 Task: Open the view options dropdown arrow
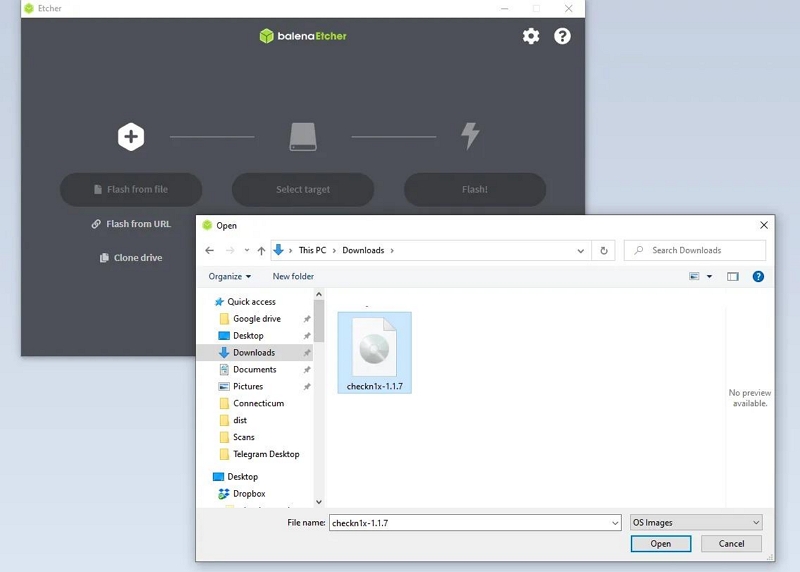click(x=709, y=277)
